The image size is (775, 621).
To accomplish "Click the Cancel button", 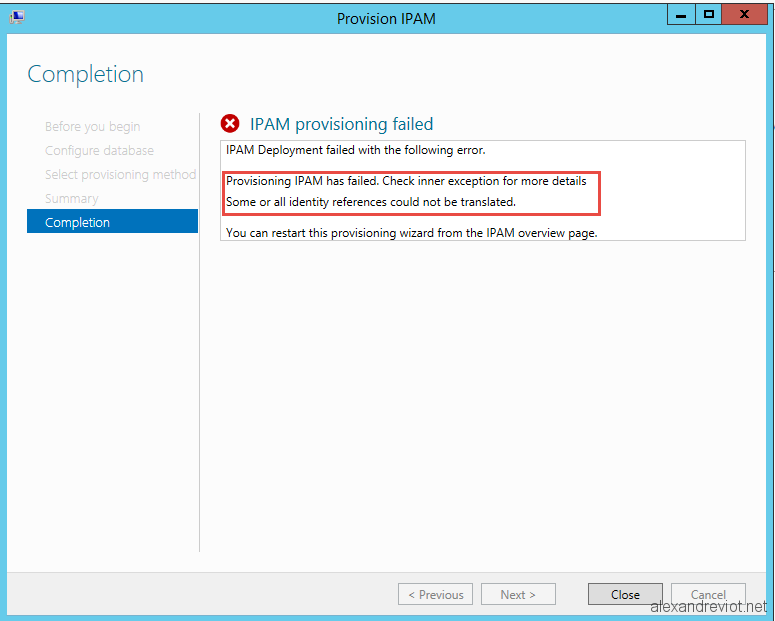I will coord(708,594).
